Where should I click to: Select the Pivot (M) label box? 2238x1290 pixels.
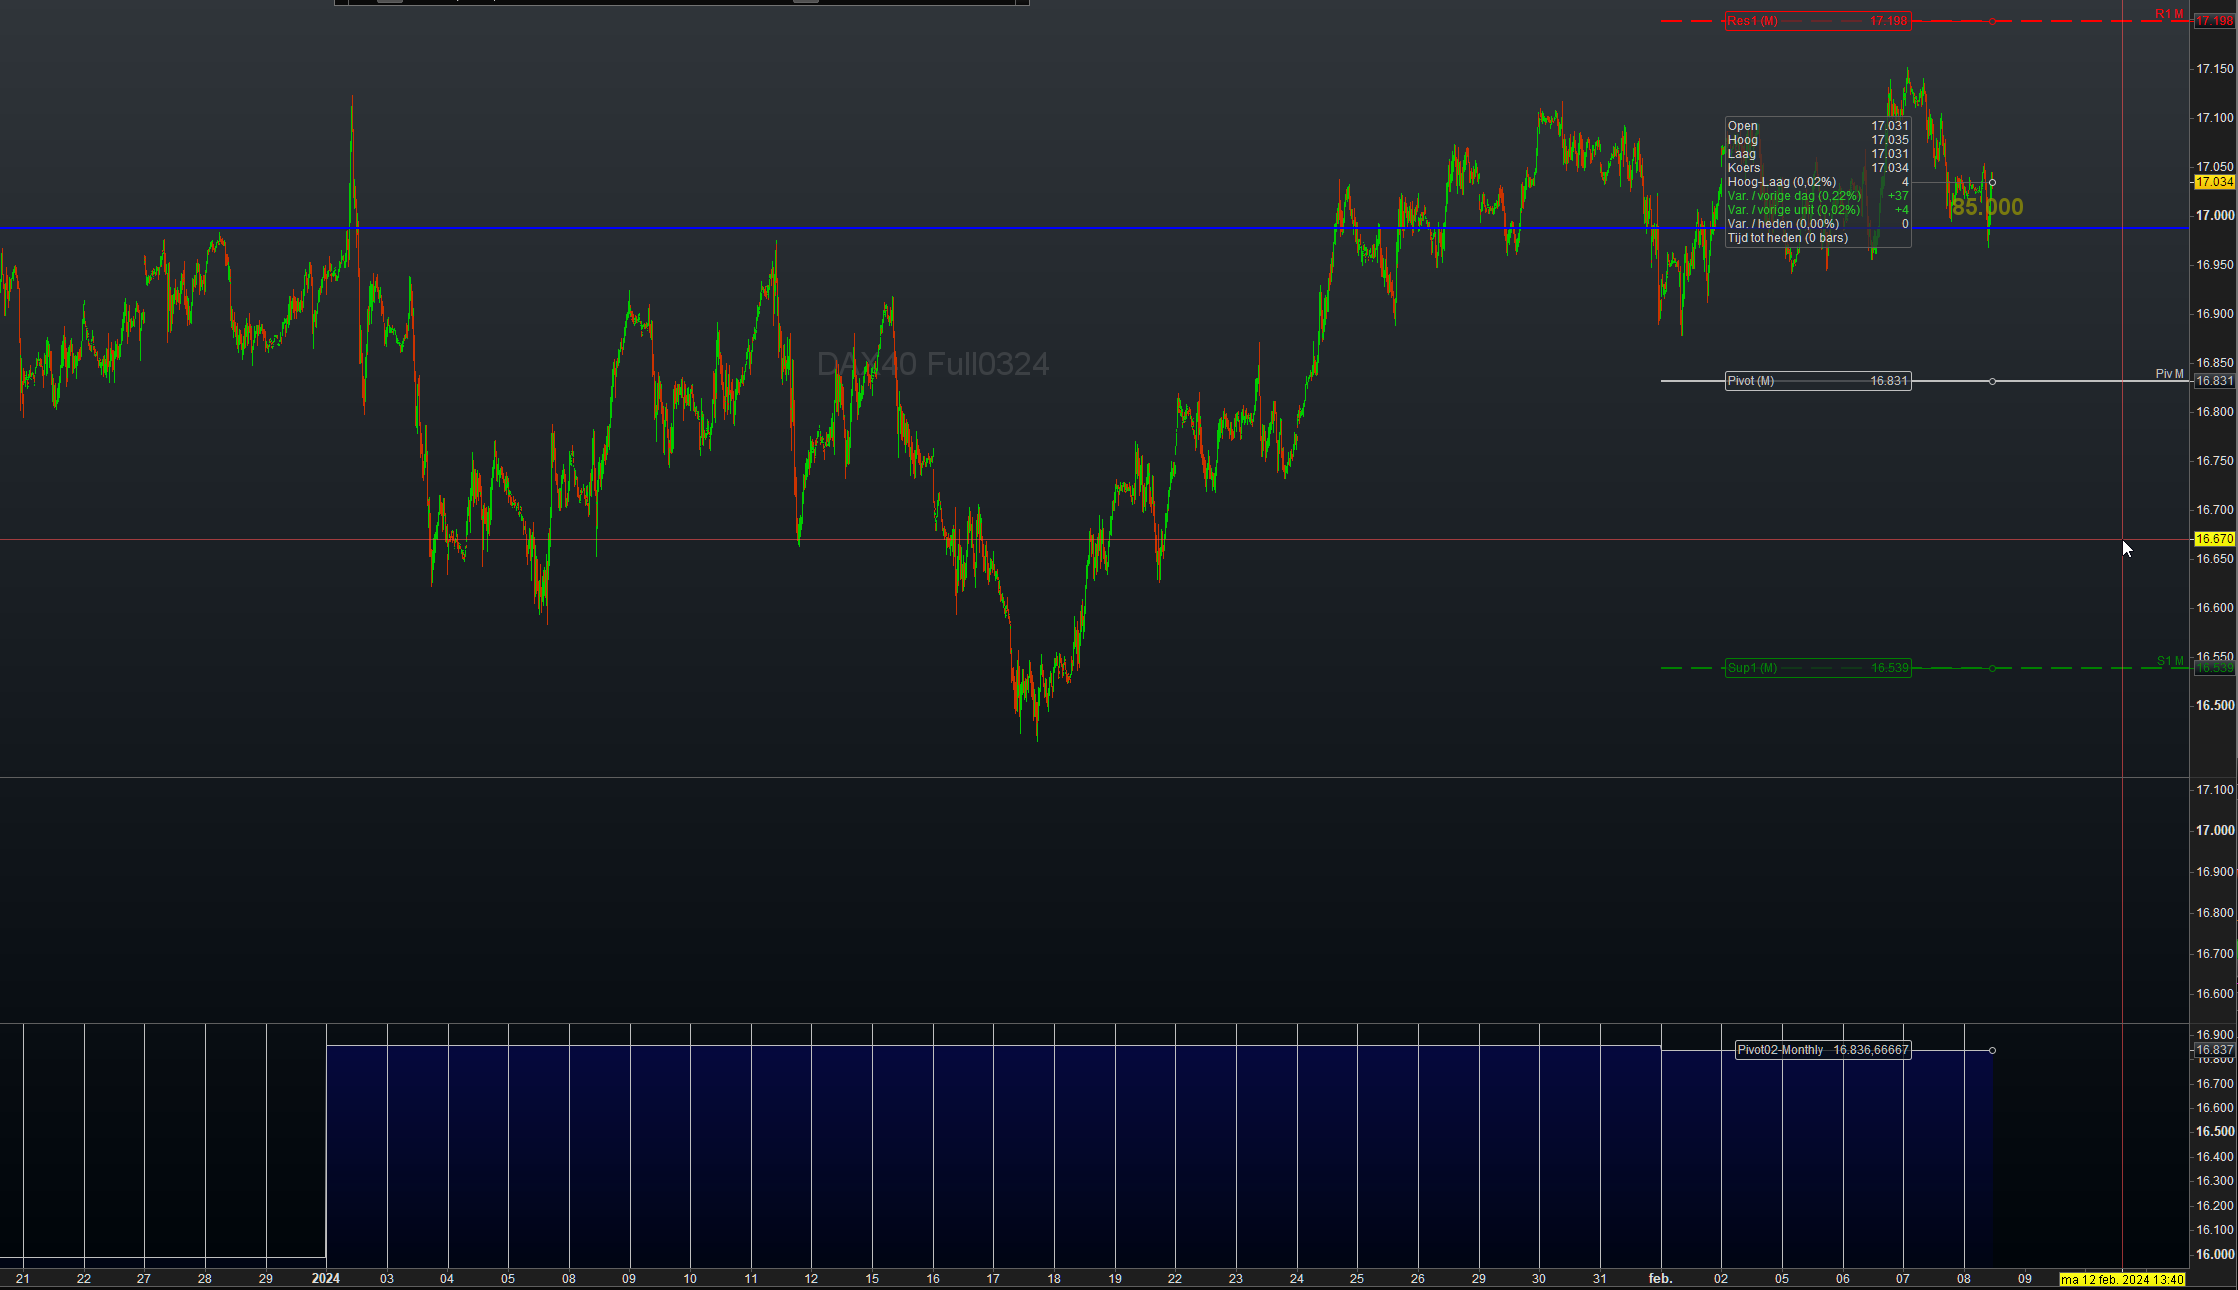[x=1817, y=381]
